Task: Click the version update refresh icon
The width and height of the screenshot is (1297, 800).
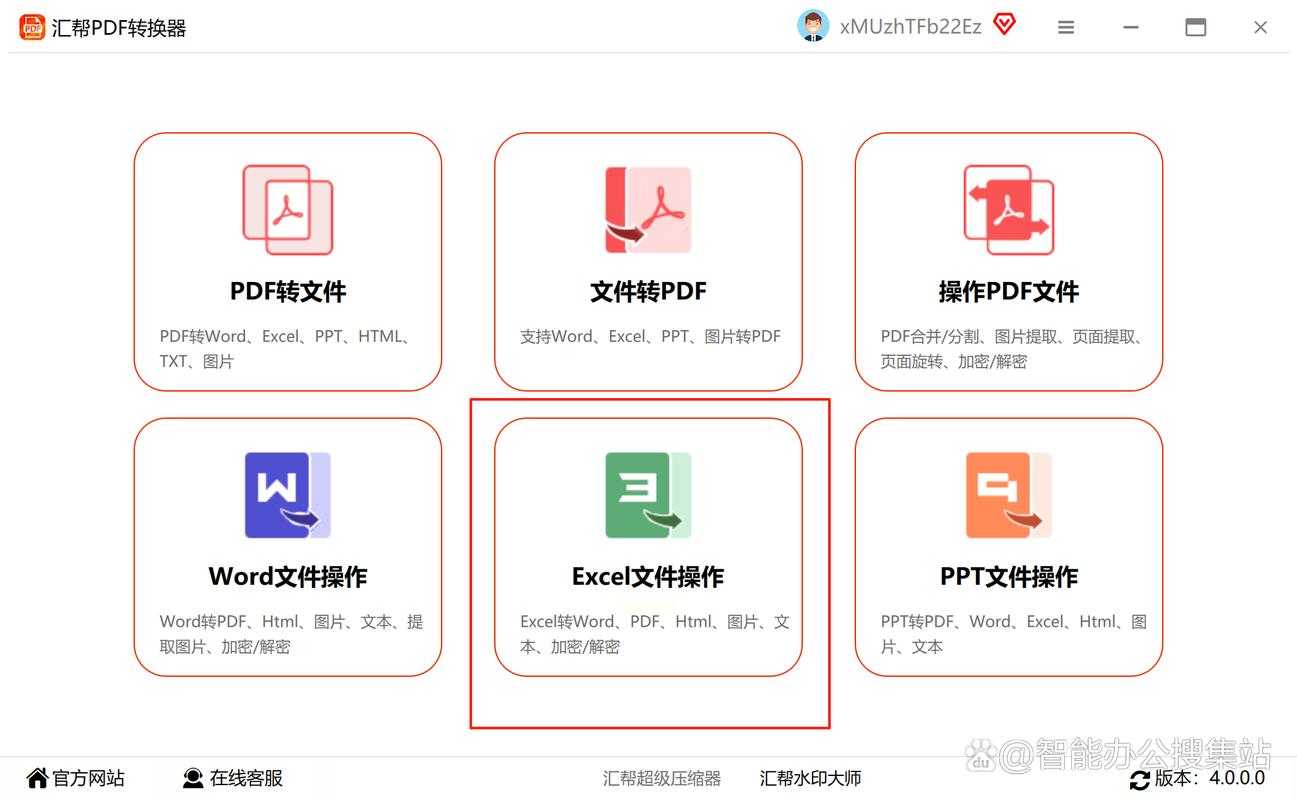Action: tap(1140, 779)
